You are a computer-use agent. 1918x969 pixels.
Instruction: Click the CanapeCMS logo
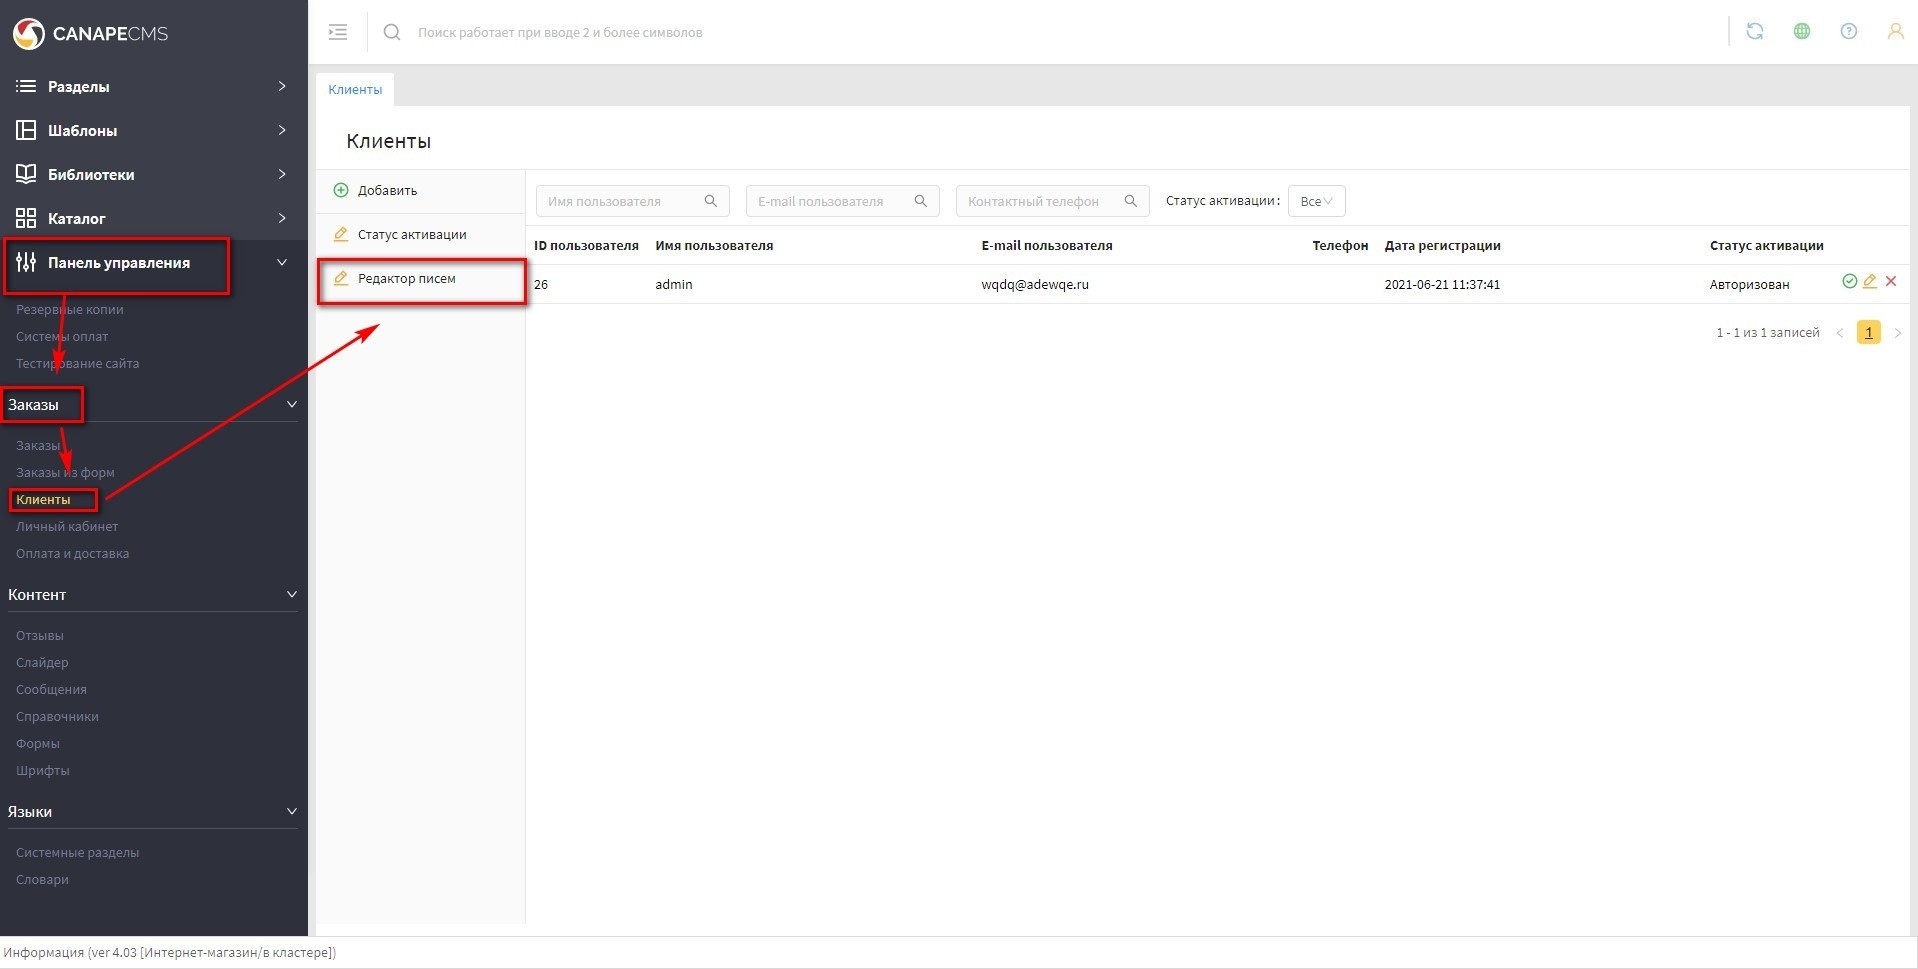tap(90, 33)
